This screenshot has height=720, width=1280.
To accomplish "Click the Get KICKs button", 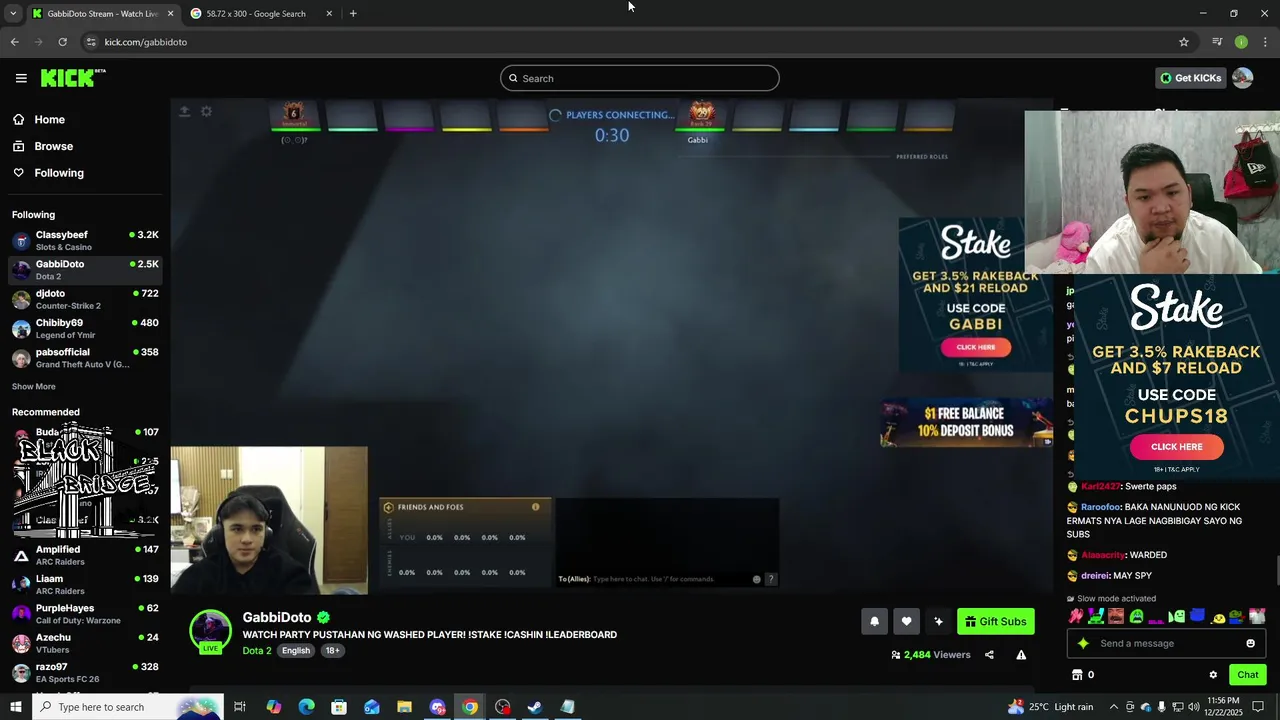I will pos(1190,78).
